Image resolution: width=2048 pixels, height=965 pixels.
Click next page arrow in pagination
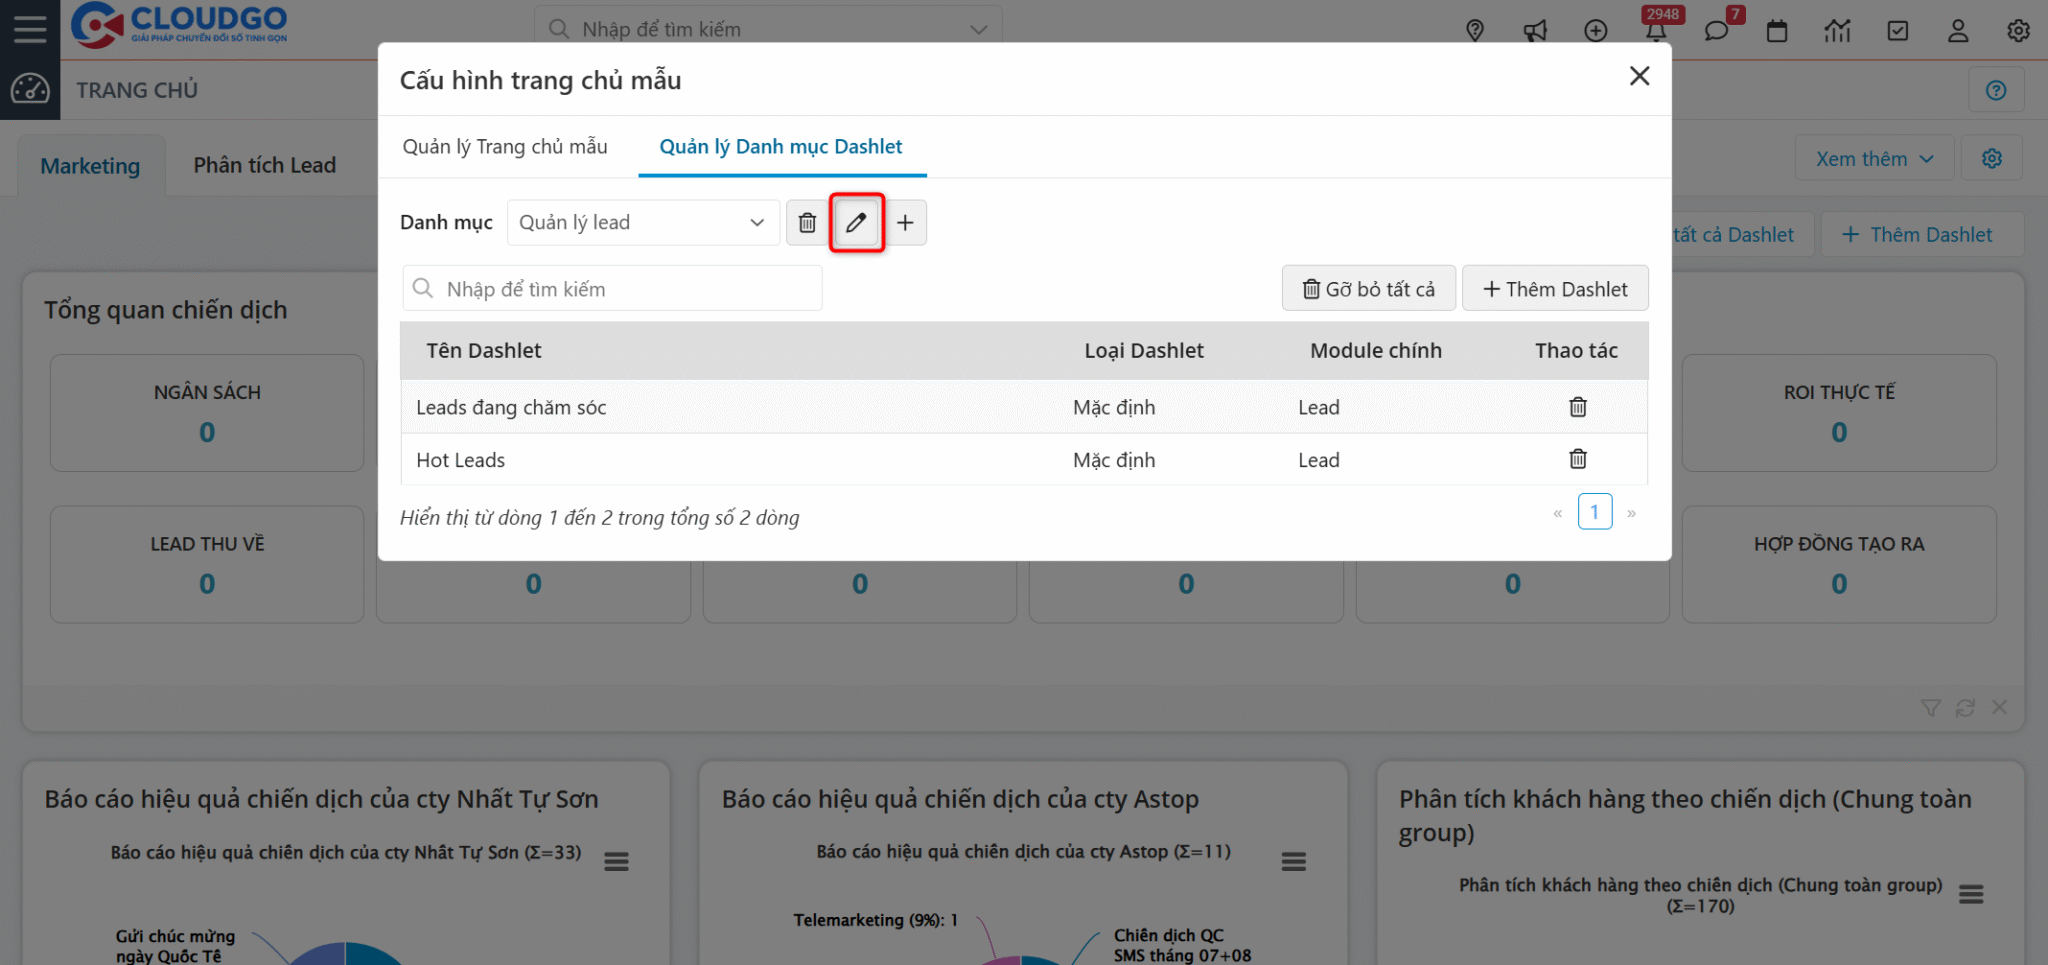(1632, 513)
